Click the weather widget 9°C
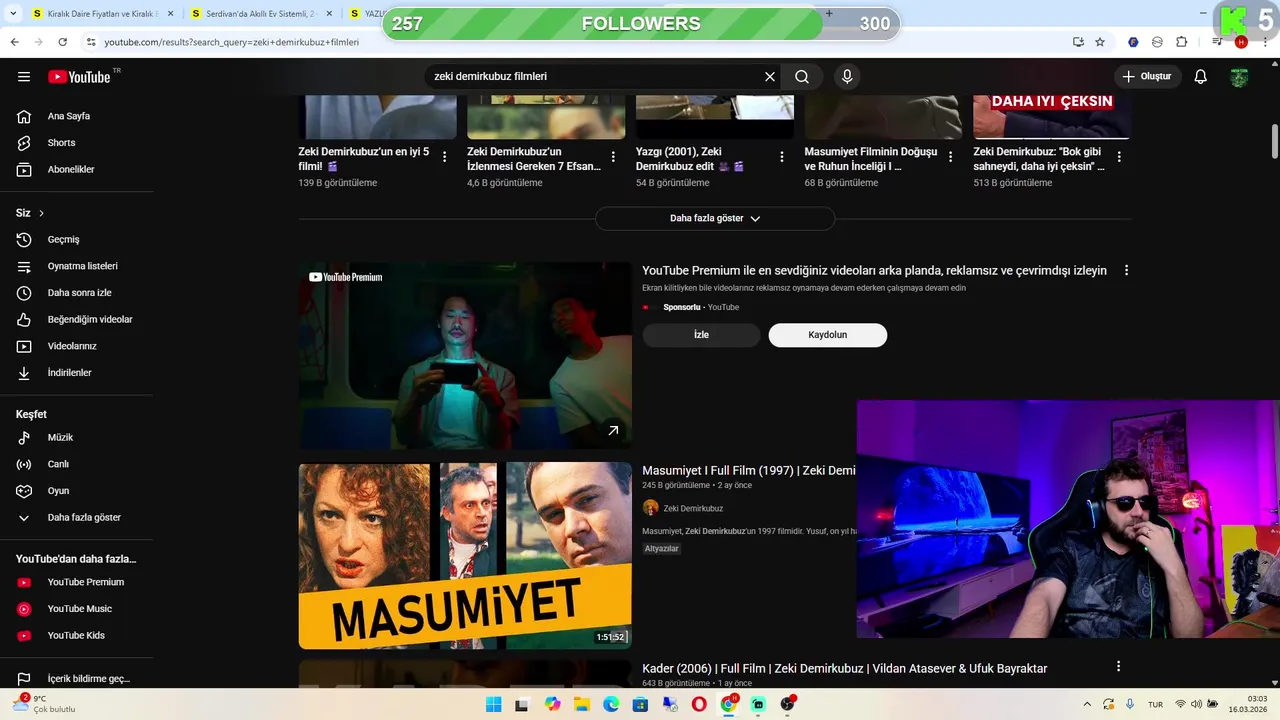 tap(45, 704)
